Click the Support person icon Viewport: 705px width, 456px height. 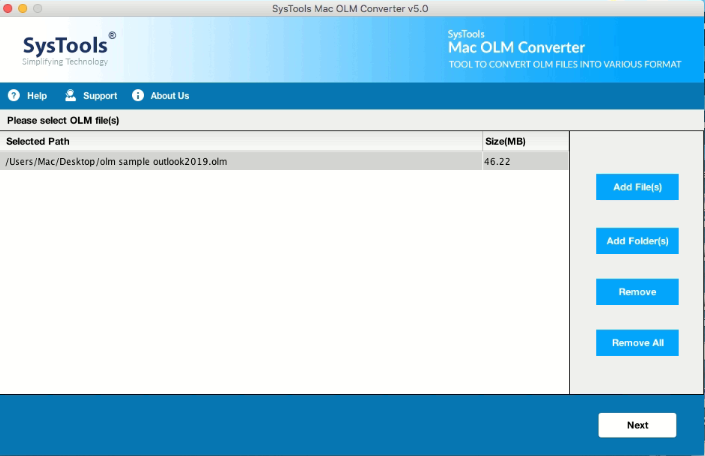click(x=71, y=95)
